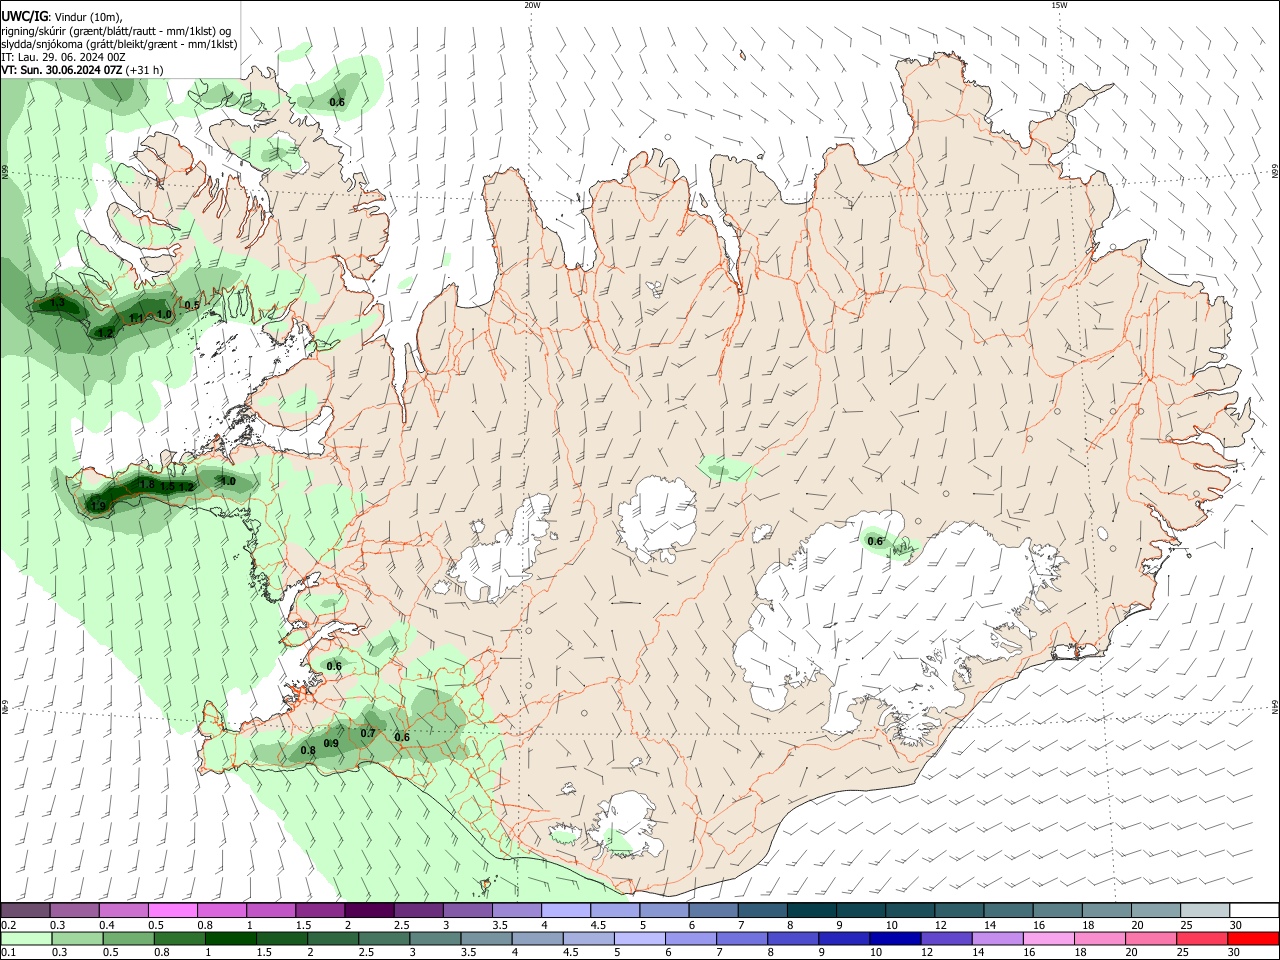Image resolution: width=1280 pixels, height=960 pixels.
Task: Pick the dark teal swatch labeled 8 in upper legend
Action: pos(812,910)
